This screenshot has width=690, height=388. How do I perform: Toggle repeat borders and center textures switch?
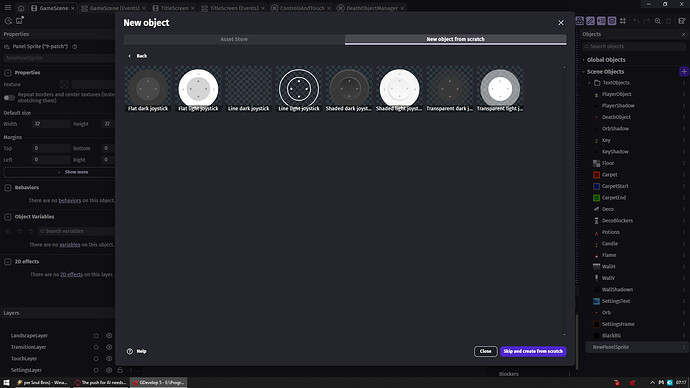[9, 98]
